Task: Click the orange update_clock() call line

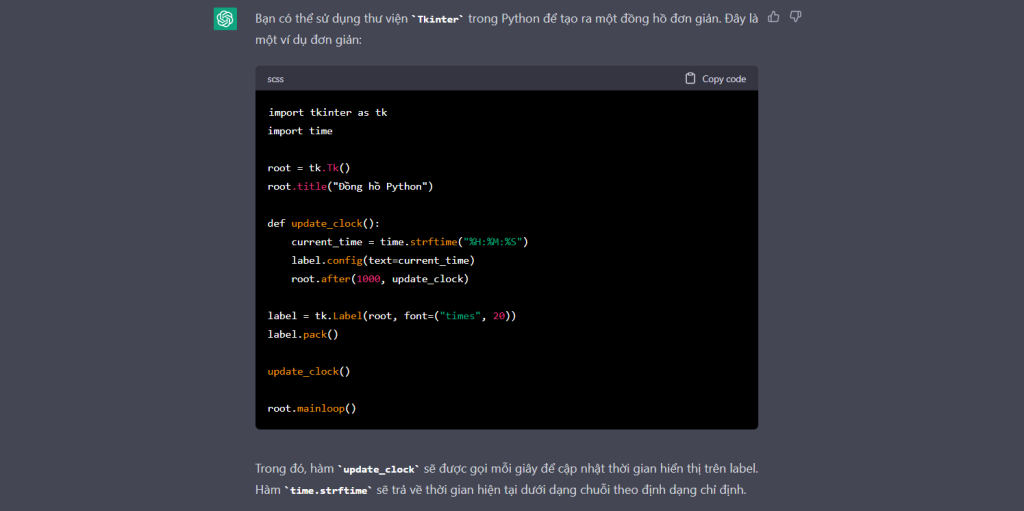Action: 309,371
